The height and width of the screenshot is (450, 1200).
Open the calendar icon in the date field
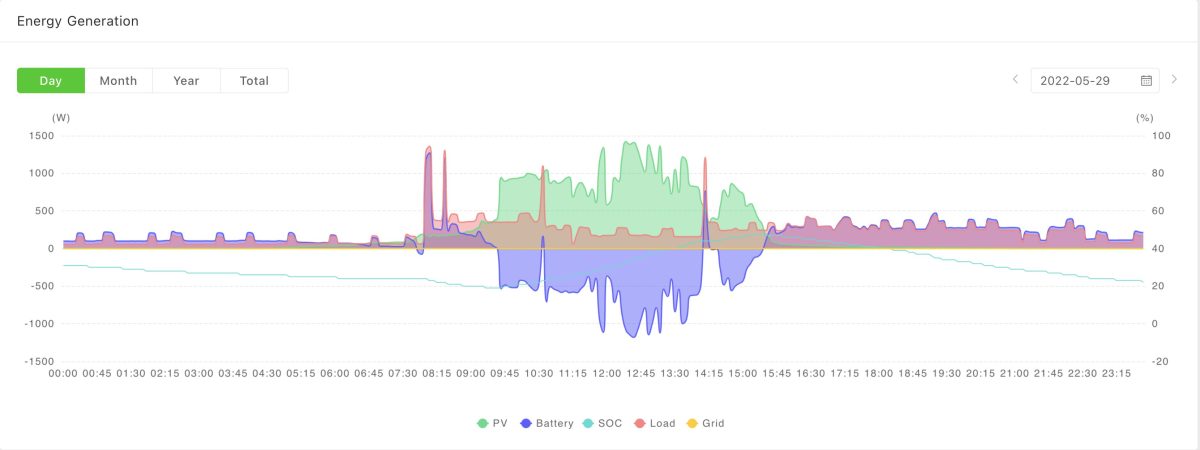tap(1146, 81)
